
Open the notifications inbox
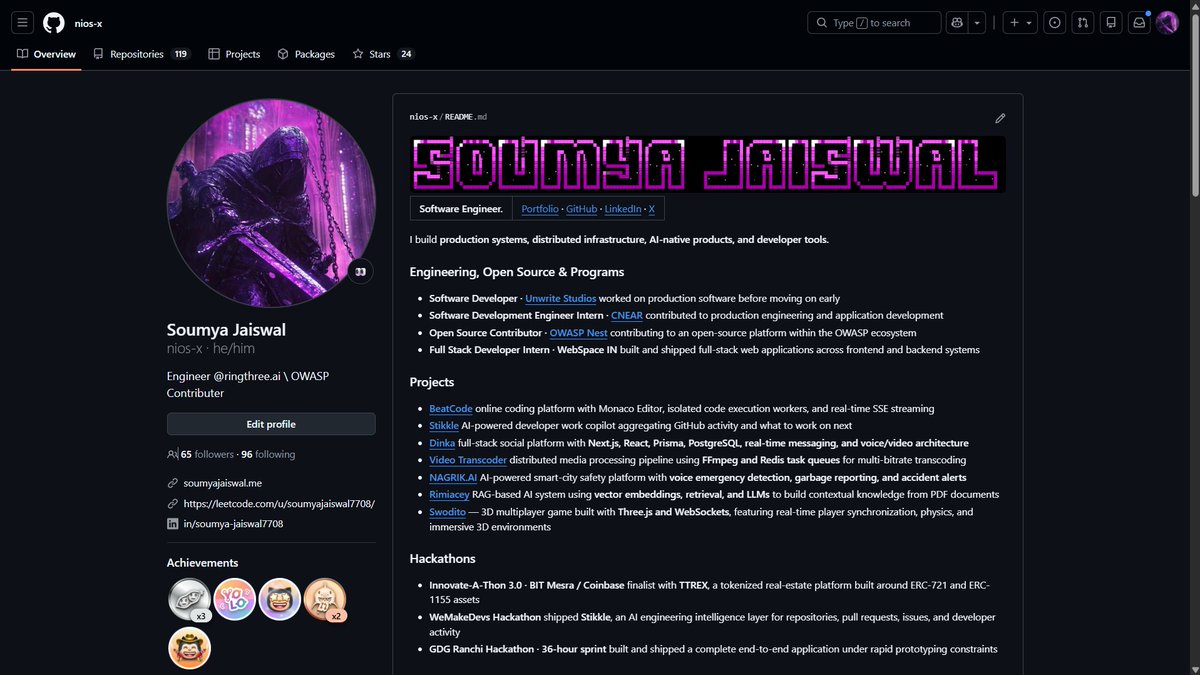coord(1138,22)
